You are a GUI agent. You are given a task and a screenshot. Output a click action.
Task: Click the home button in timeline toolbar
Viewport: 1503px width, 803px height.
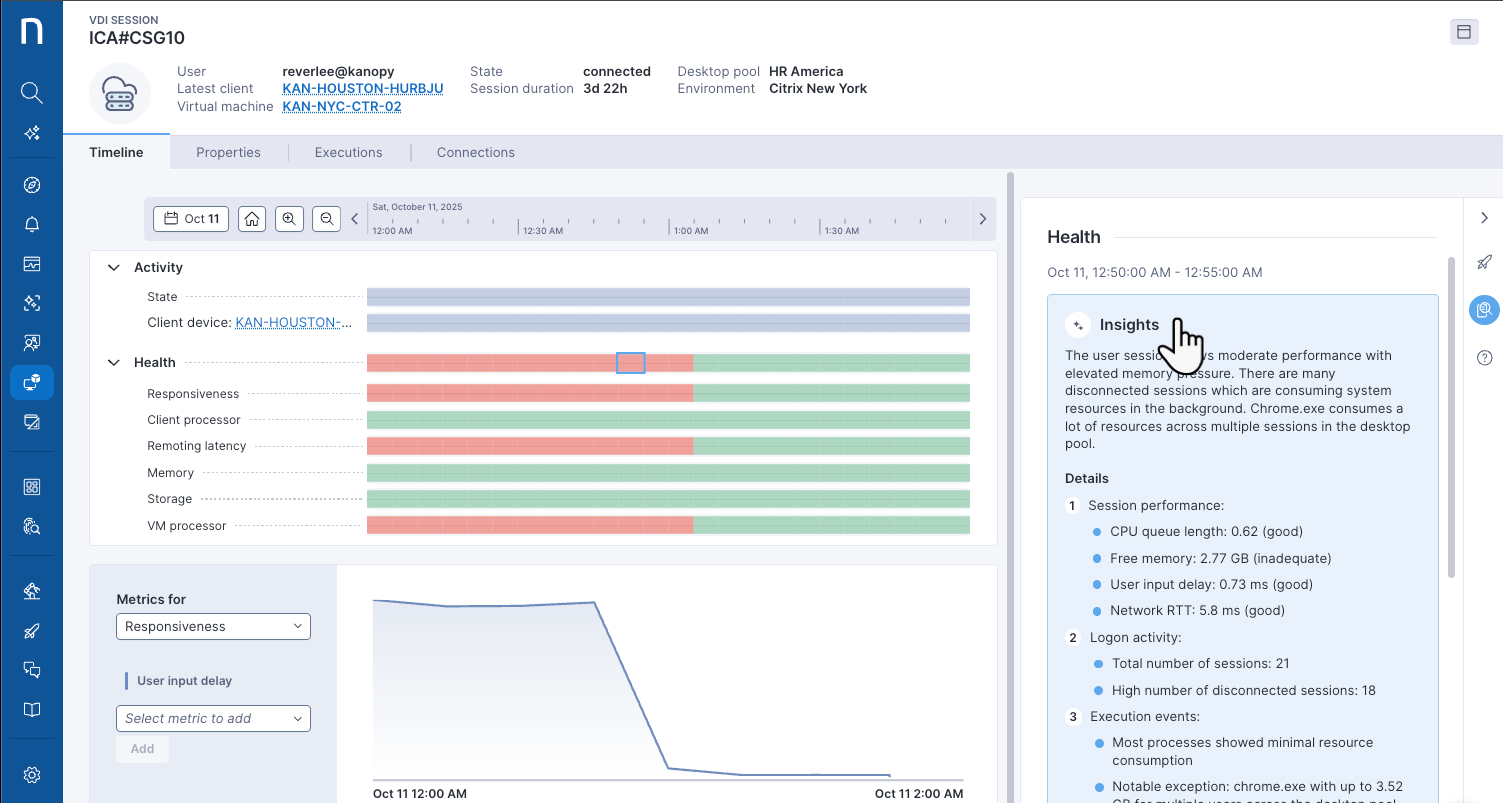(252, 219)
